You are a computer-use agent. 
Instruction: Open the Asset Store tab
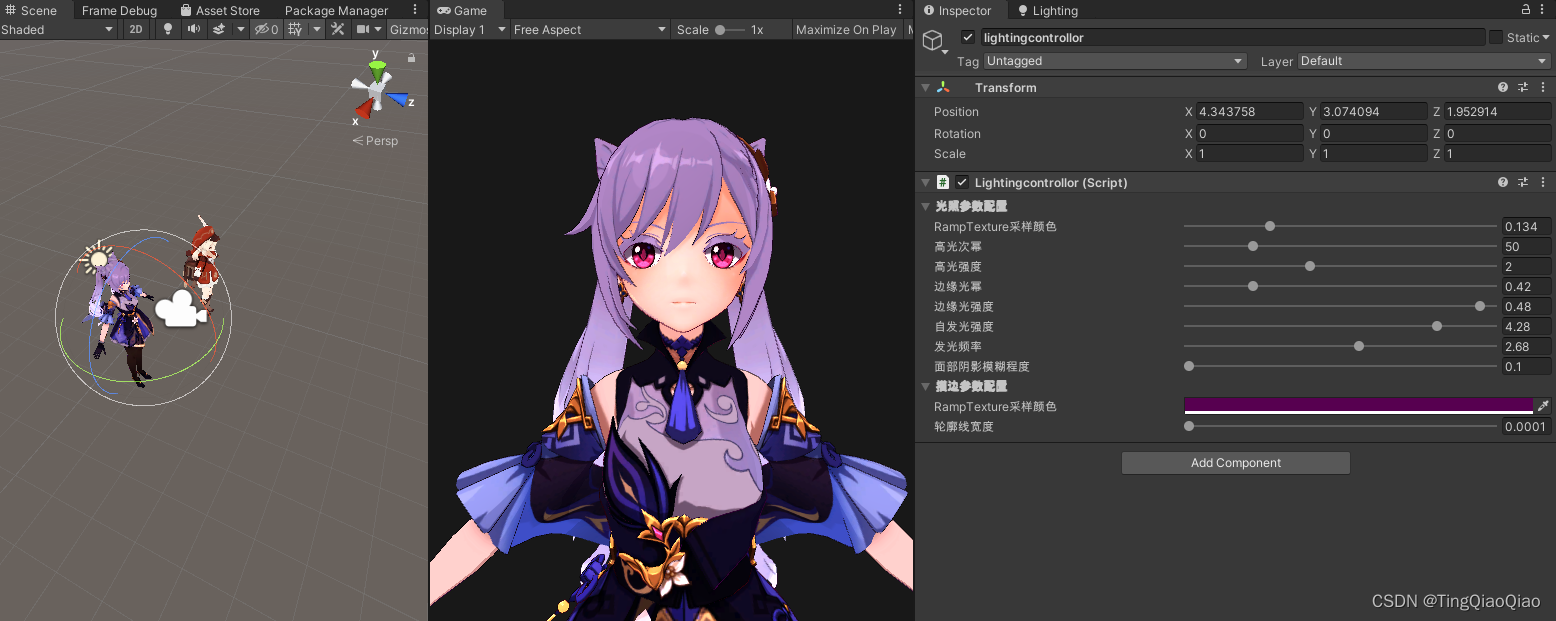click(x=220, y=10)
